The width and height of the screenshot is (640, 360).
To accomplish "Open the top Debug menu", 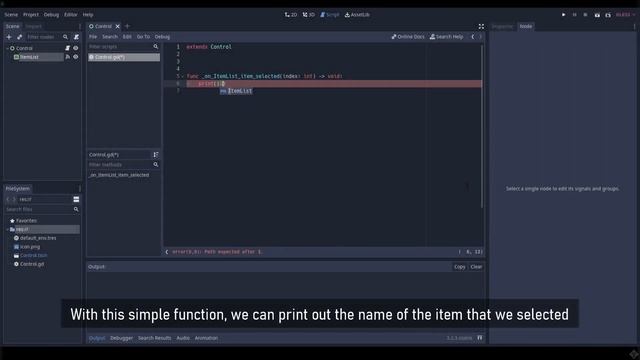I will (x=51, y=15).
